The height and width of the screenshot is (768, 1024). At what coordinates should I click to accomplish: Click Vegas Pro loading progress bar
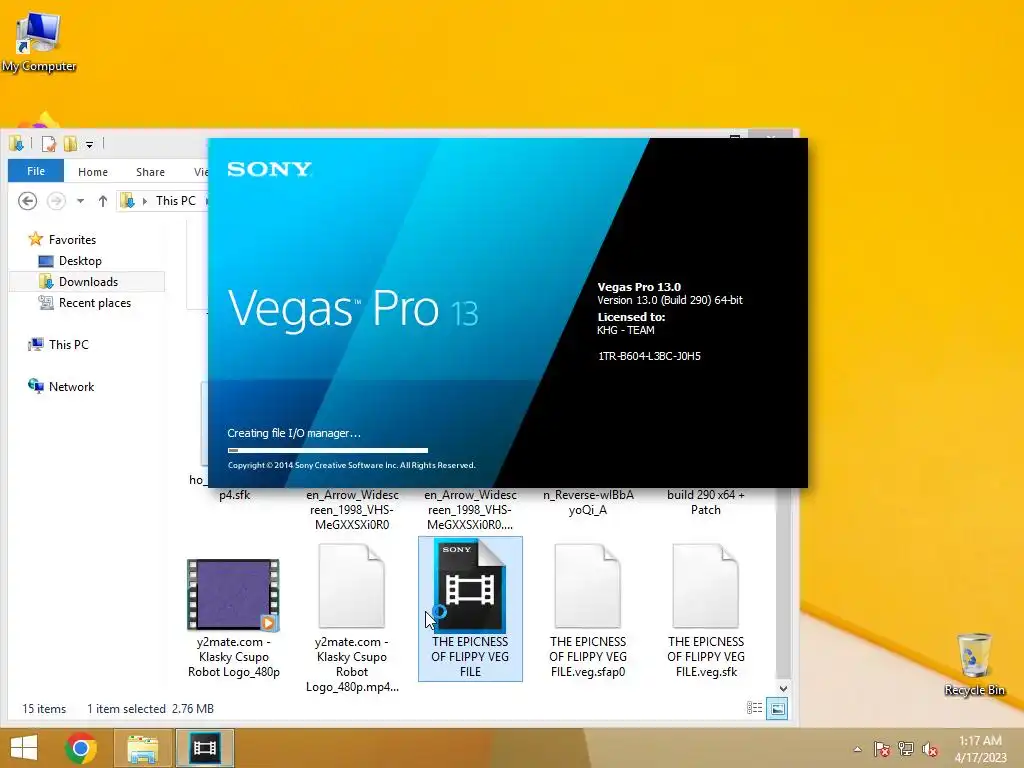[x=328, y=450]
